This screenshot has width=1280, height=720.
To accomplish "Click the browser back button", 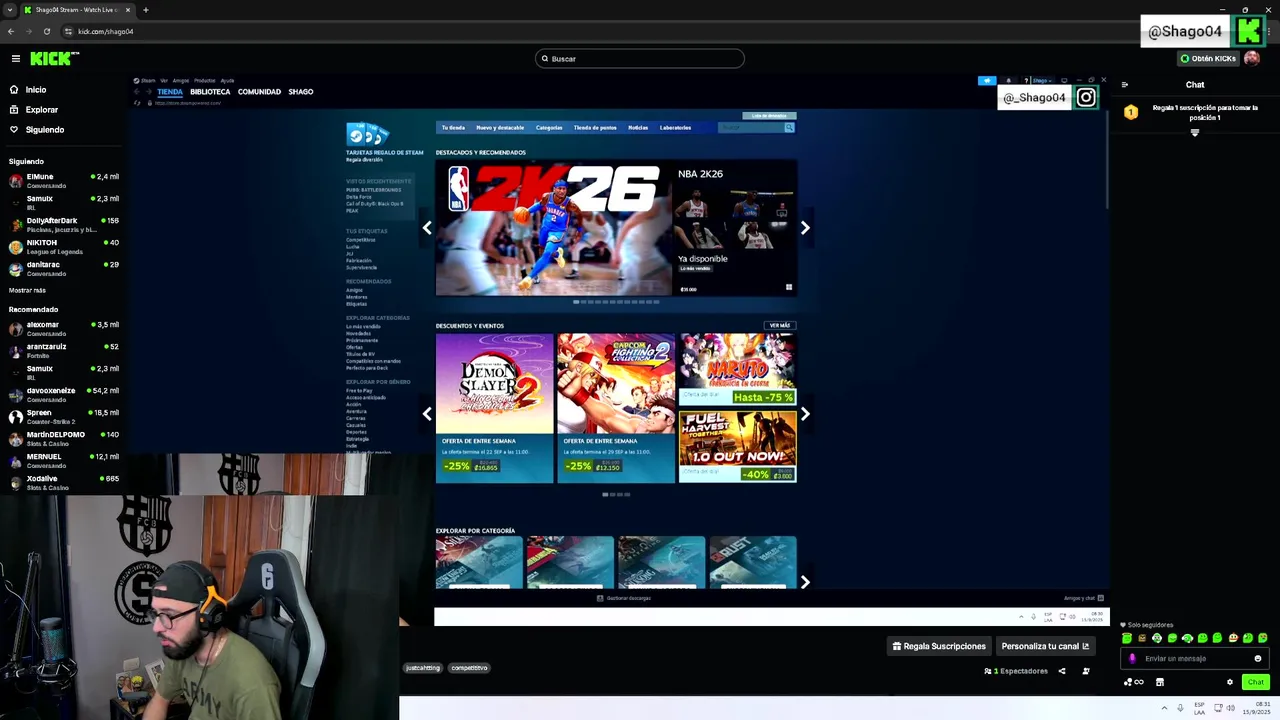I will click(x=11, y=31).
